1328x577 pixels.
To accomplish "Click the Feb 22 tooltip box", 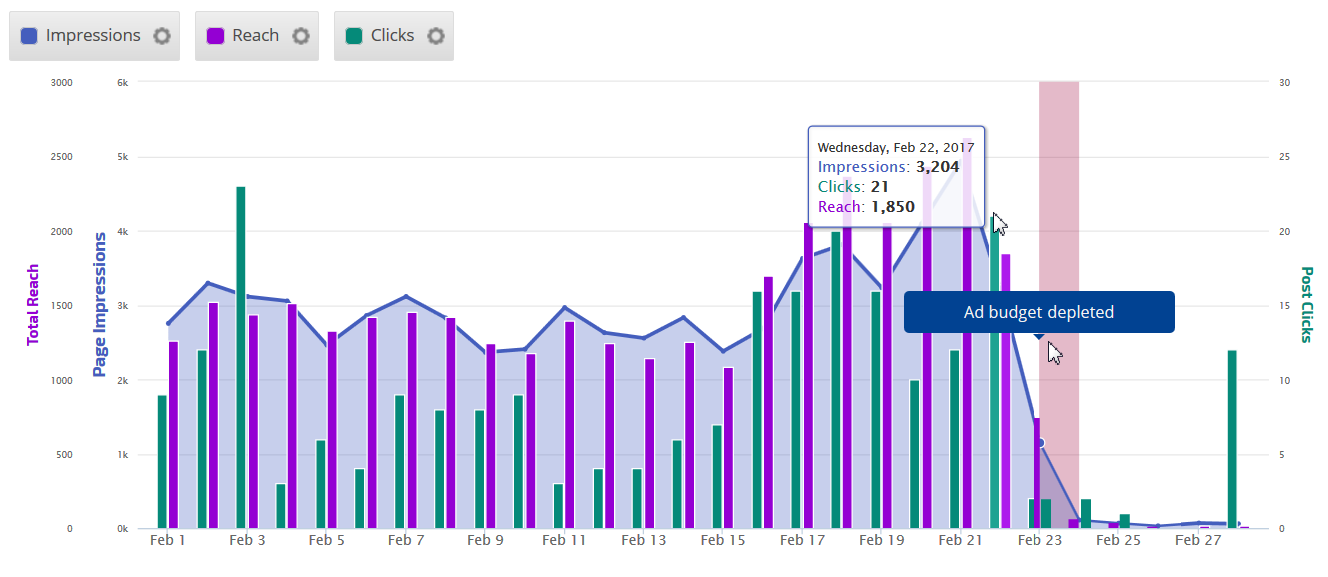I will coord(896,176).
